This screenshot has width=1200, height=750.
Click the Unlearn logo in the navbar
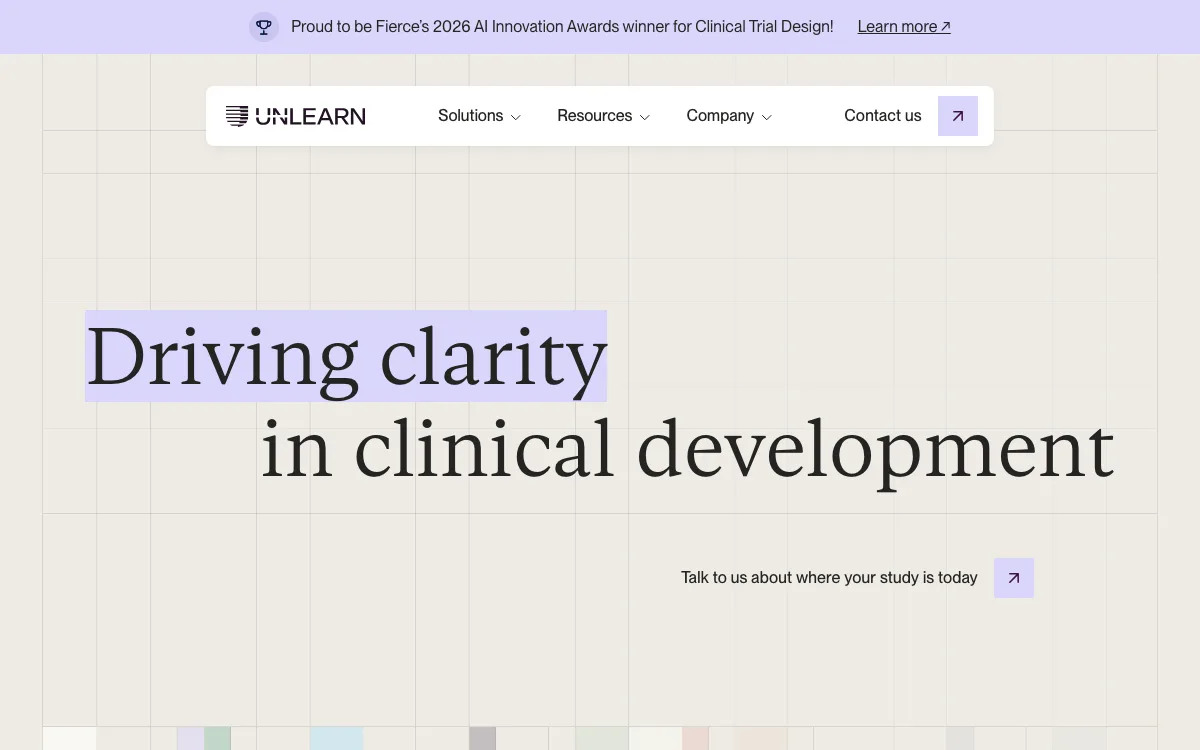coord(296,116)
